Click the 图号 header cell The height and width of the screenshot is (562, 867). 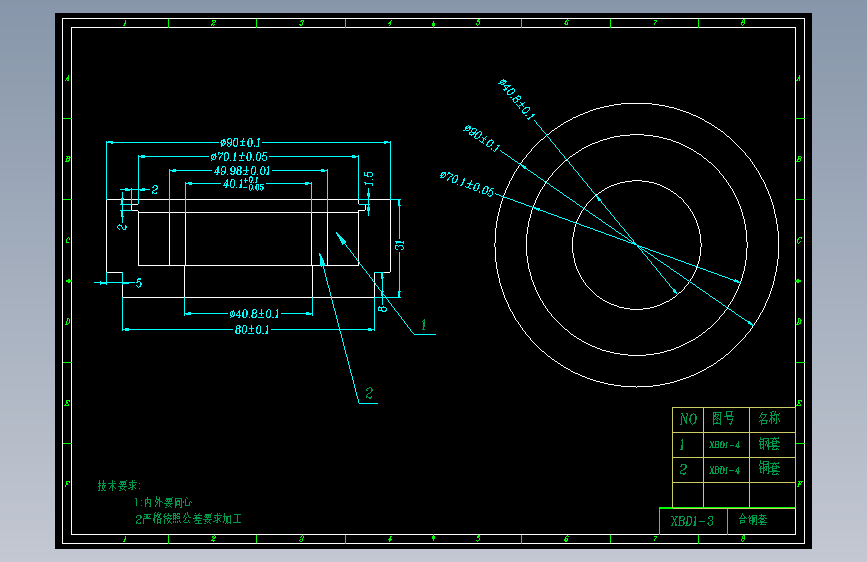(x=726, y=419)
